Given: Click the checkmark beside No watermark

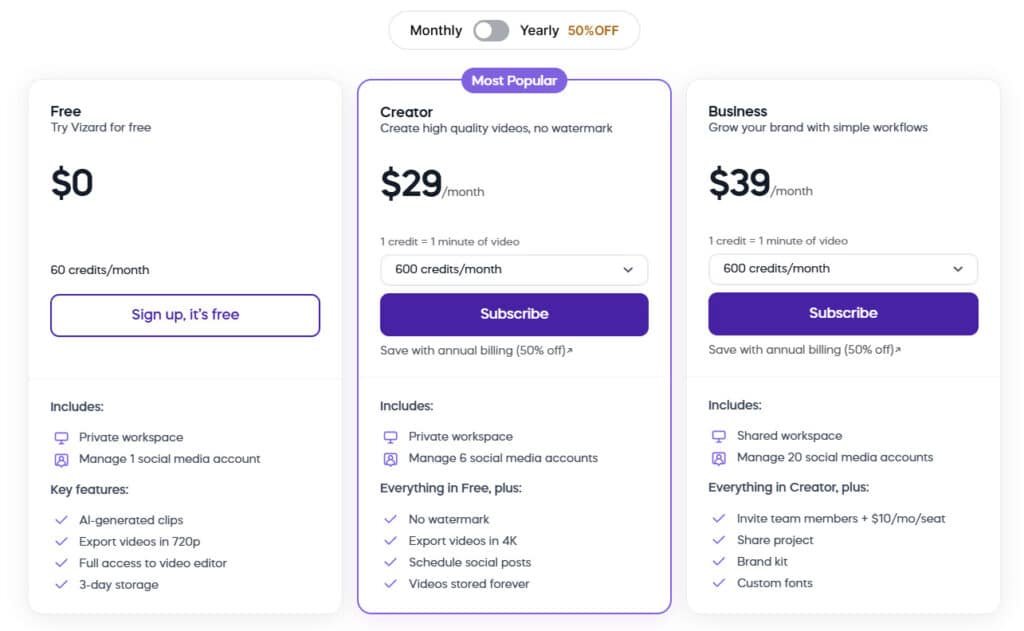Looking at the screenshot, I should [x=390, y=520].
